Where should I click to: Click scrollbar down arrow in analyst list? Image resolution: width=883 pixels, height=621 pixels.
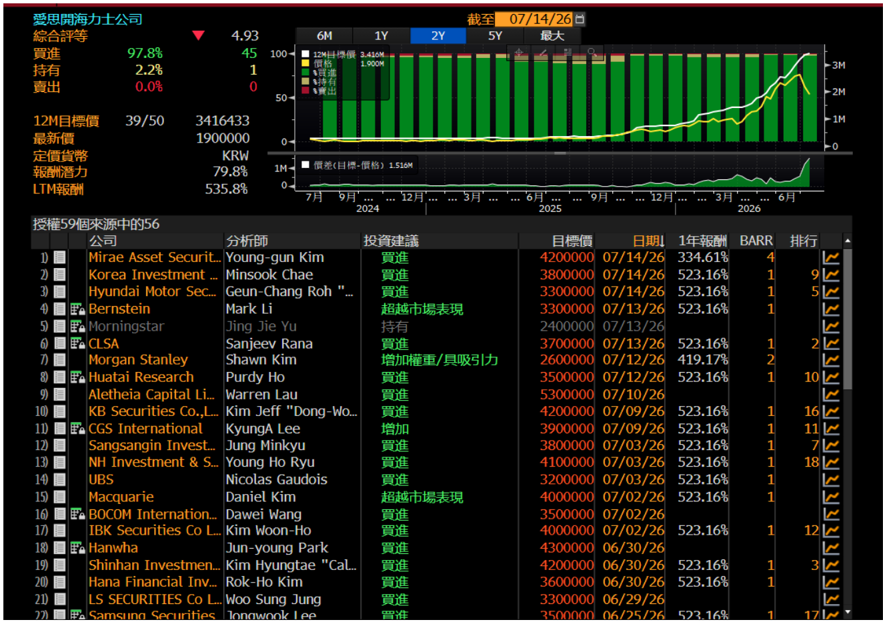tap(848, 613)
